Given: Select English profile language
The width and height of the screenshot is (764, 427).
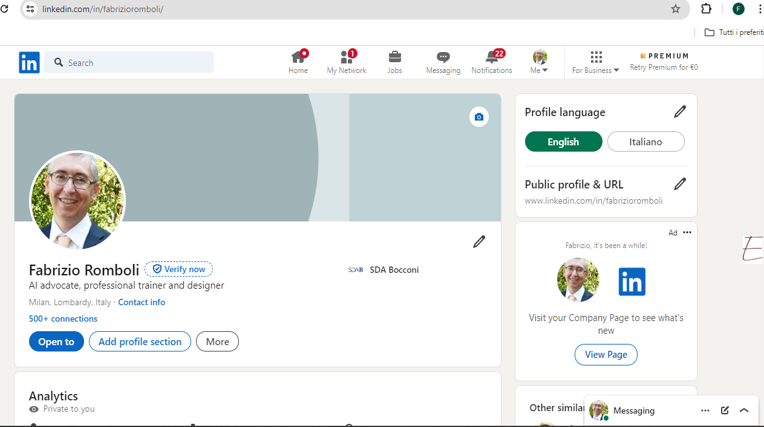Looking at the screenshot, I should (x=563, y=142).
